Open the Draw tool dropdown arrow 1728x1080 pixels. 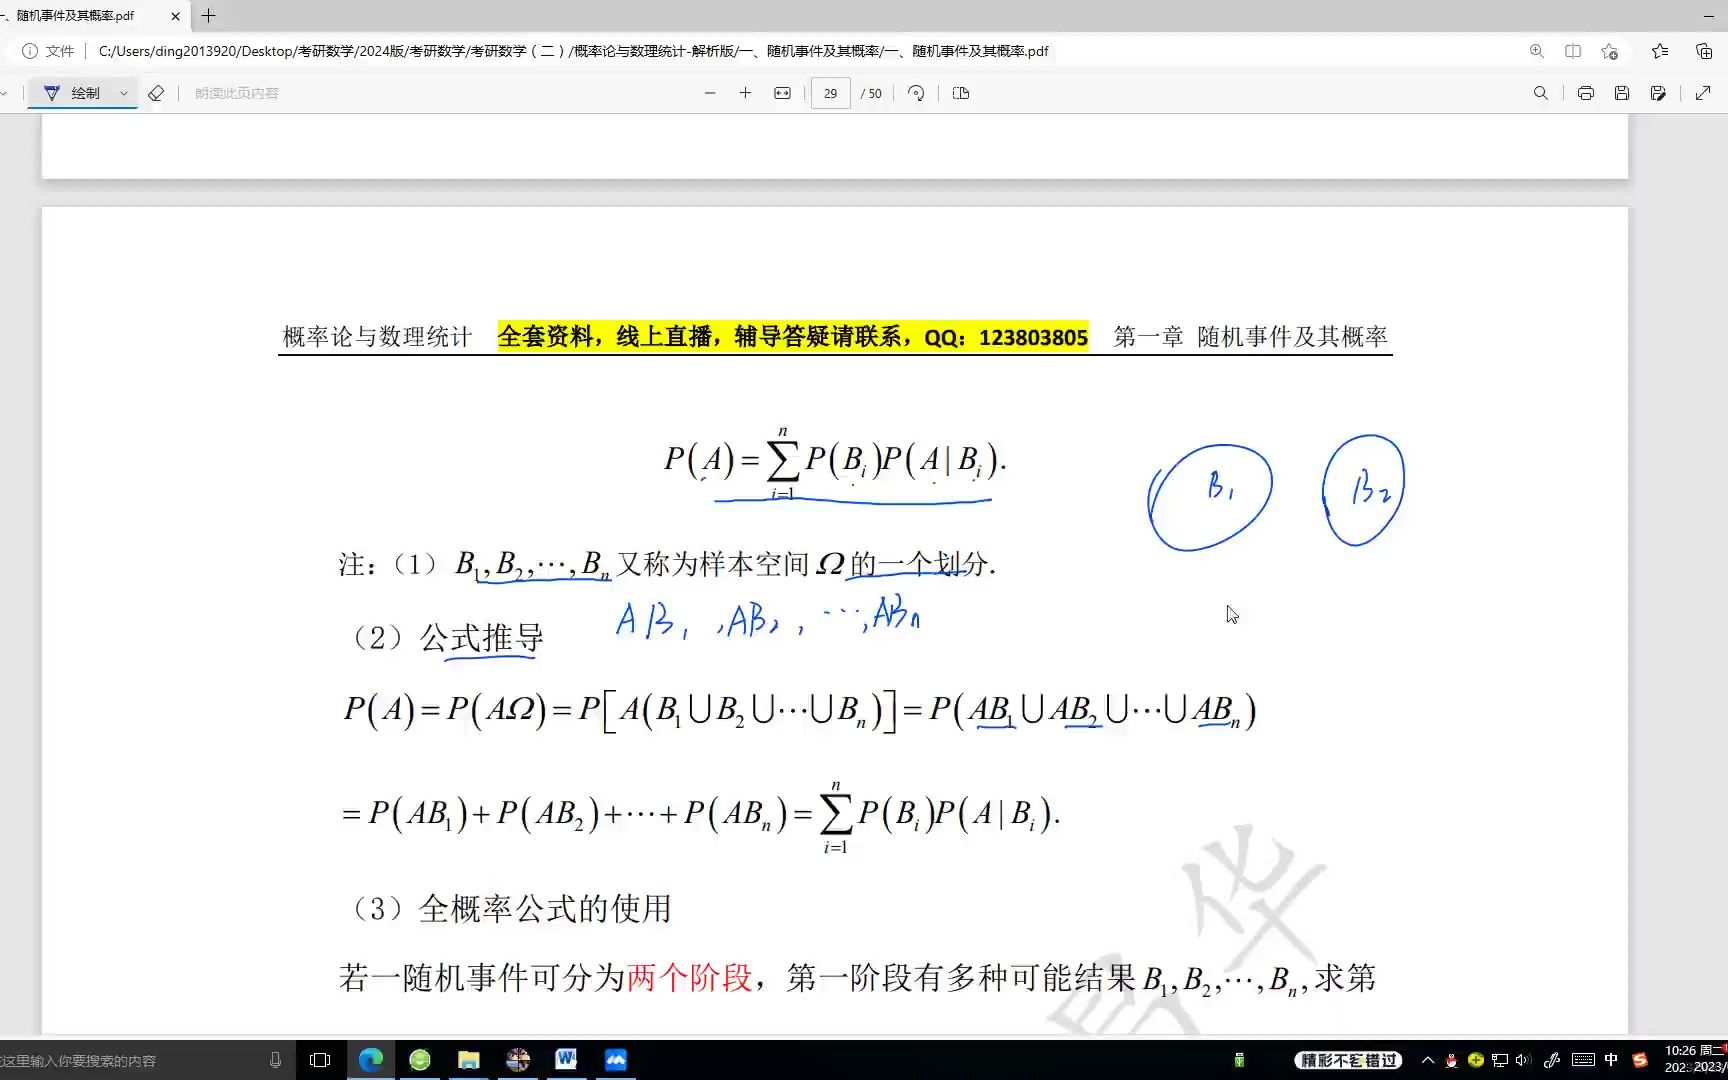pyautogui.click(x=122, y=92)
